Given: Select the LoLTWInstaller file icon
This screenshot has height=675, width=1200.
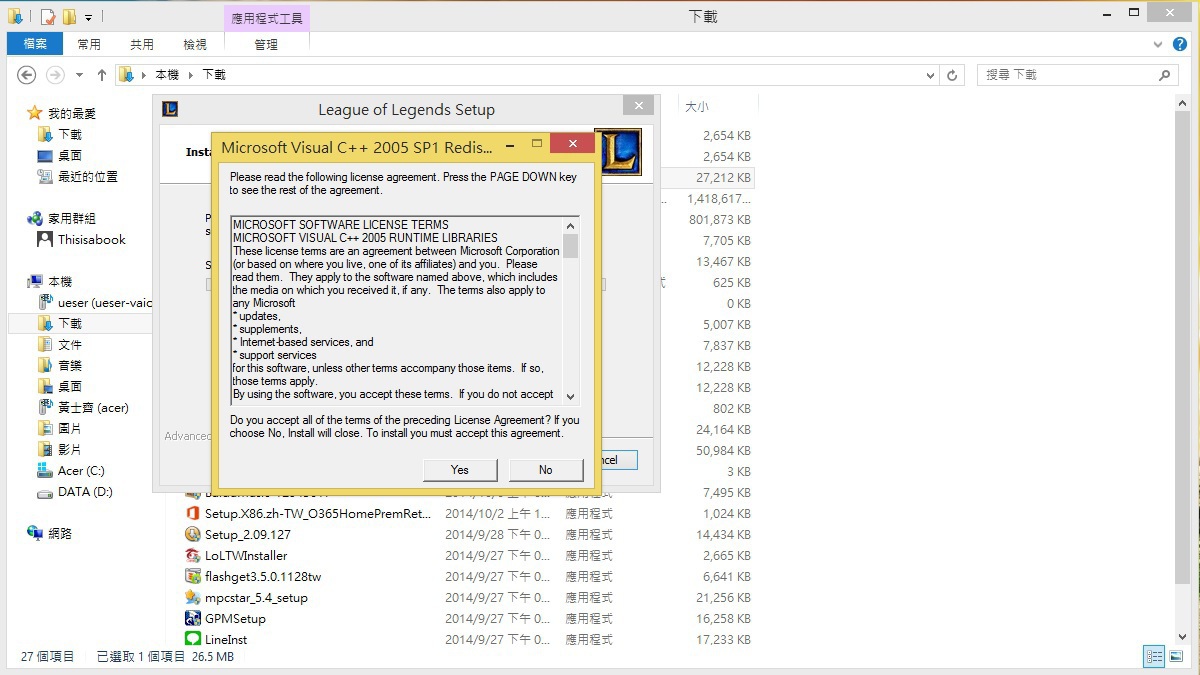Looking at the screenshot, I should [193, 556].
